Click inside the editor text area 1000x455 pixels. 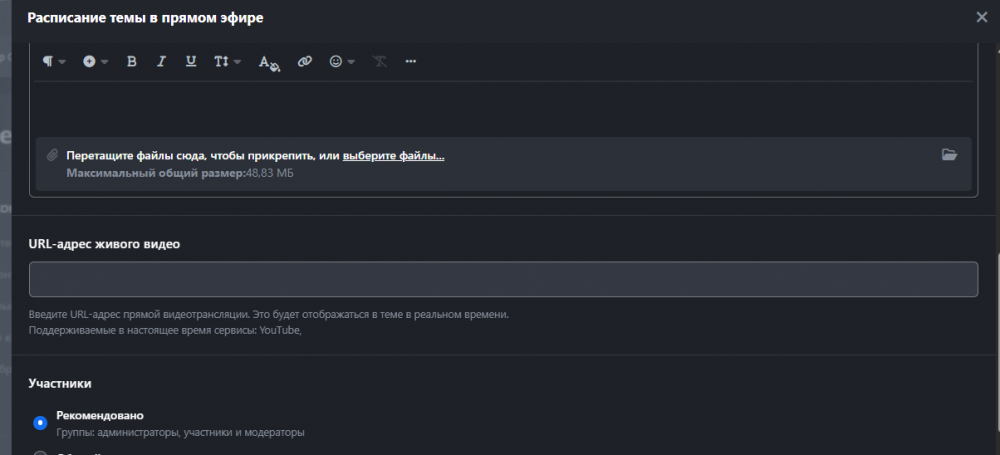coord(503,107)
